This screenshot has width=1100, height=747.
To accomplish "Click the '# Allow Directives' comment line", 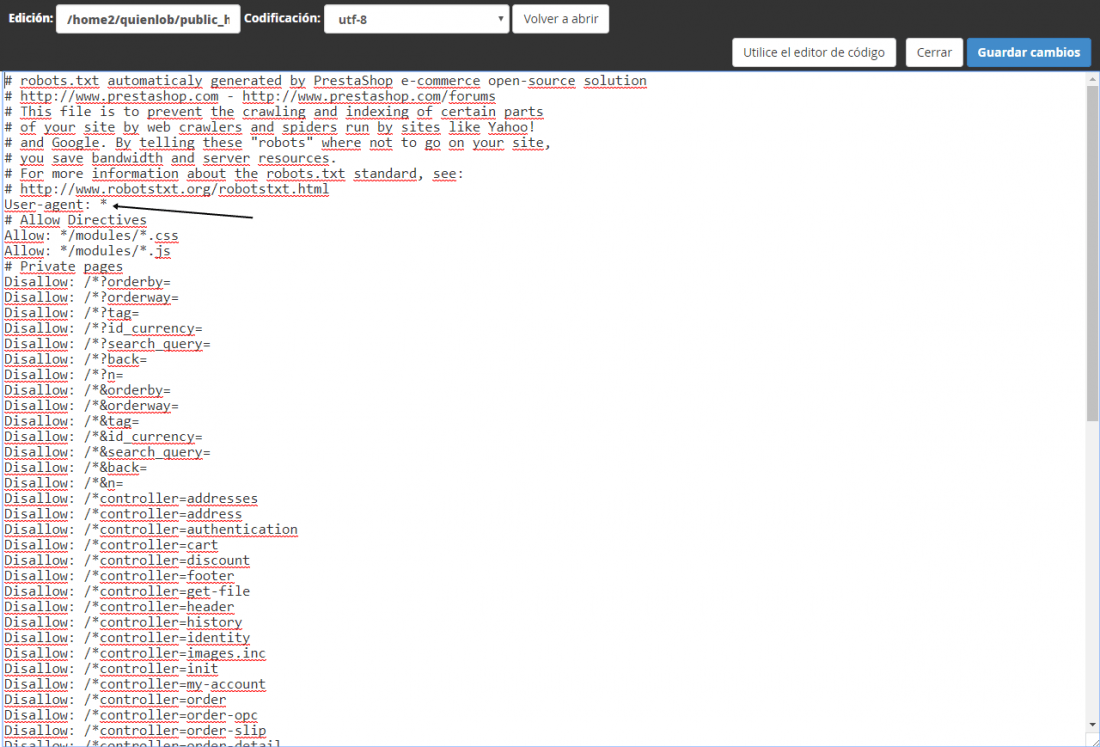I will [76, 220].
